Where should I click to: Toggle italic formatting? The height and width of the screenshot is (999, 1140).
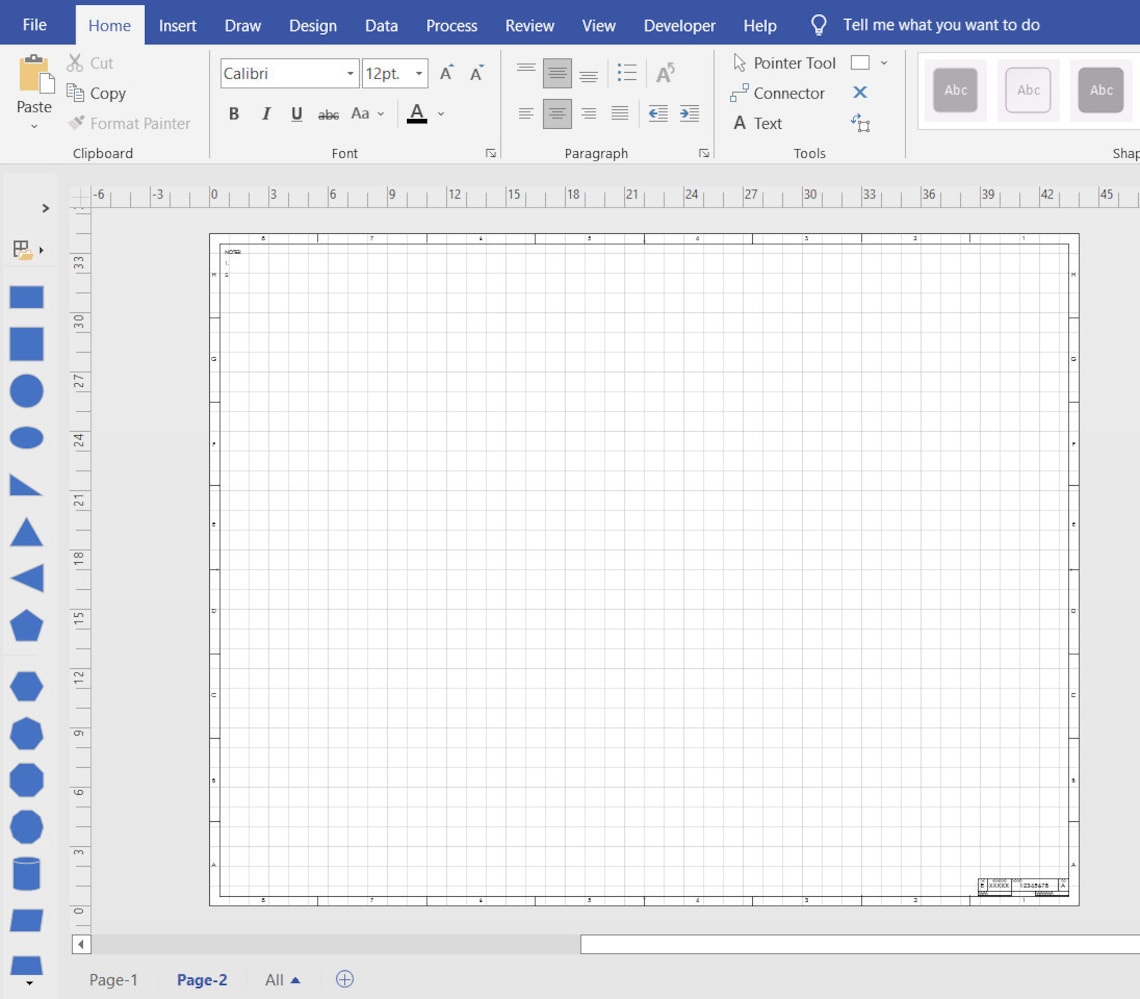coord(265,114)
